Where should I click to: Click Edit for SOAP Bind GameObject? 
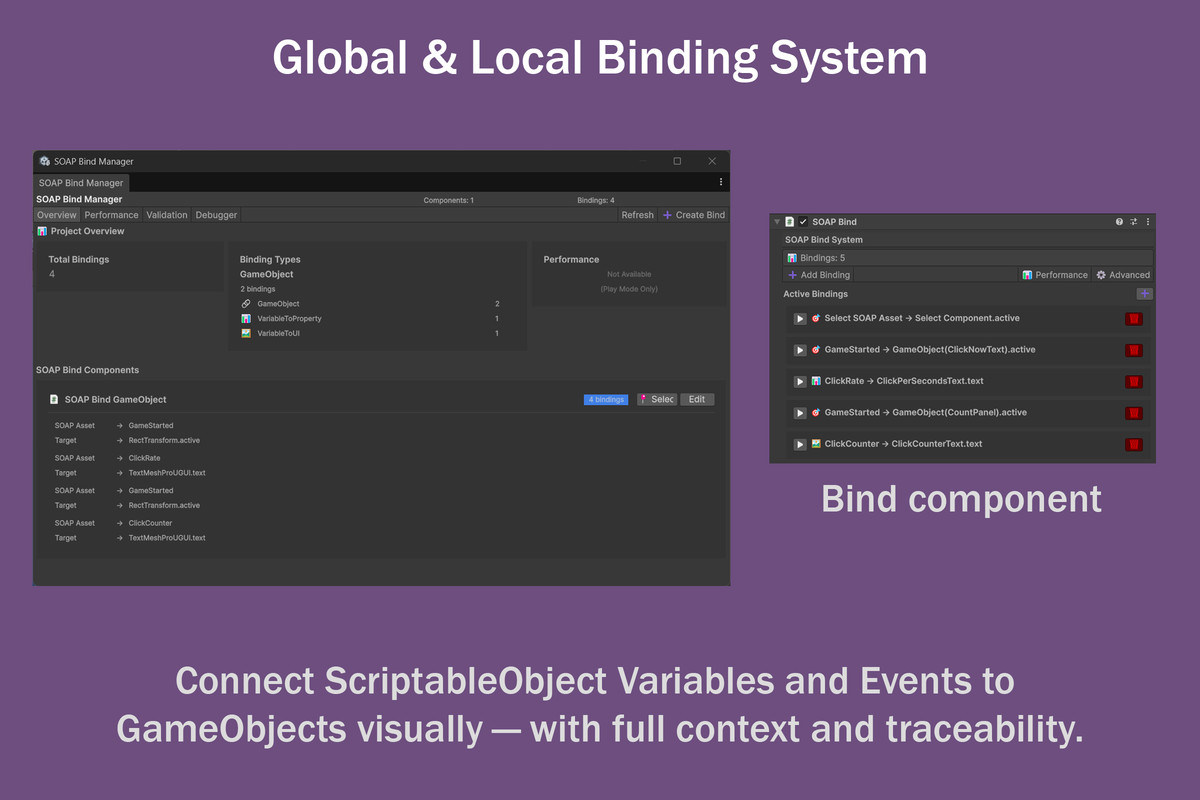(697, 399)
